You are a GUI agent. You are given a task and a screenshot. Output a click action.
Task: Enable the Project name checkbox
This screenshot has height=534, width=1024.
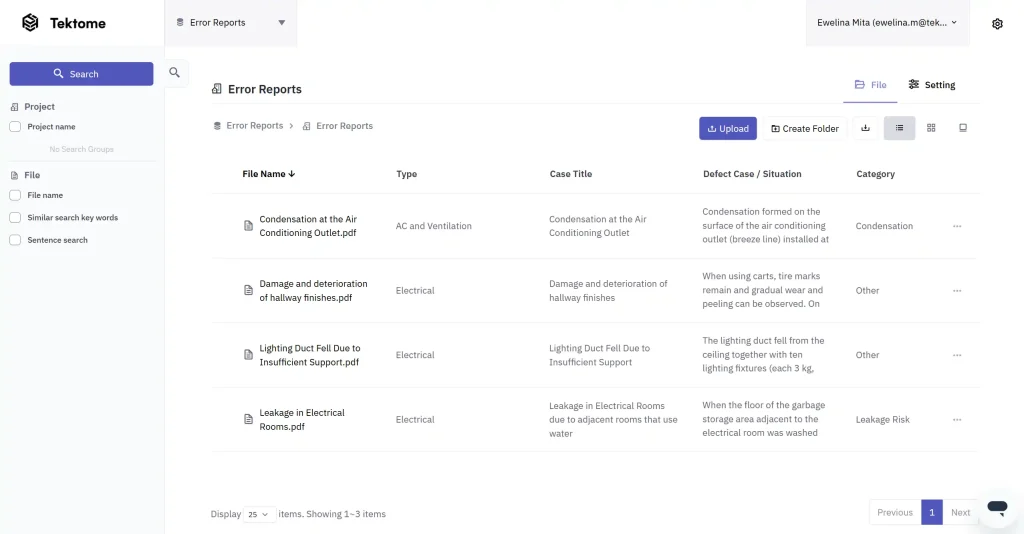point(15,127)
